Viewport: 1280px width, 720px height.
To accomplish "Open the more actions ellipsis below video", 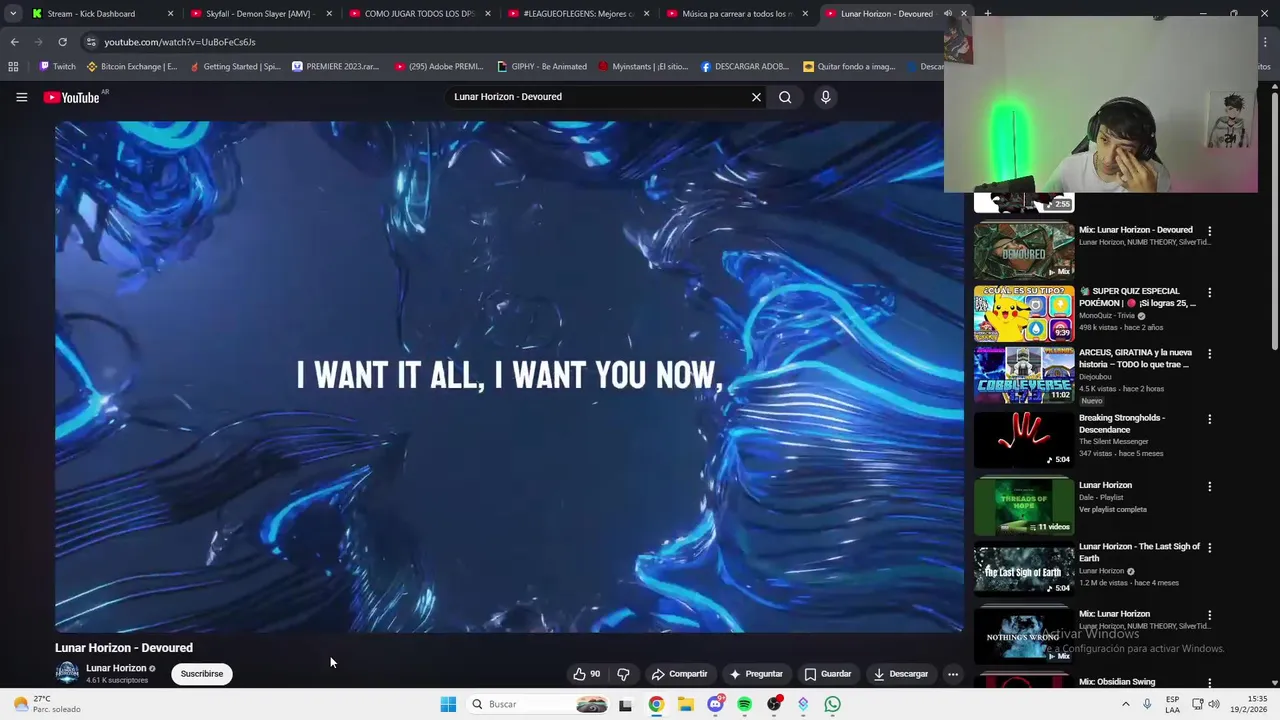I will coord(953,674).
